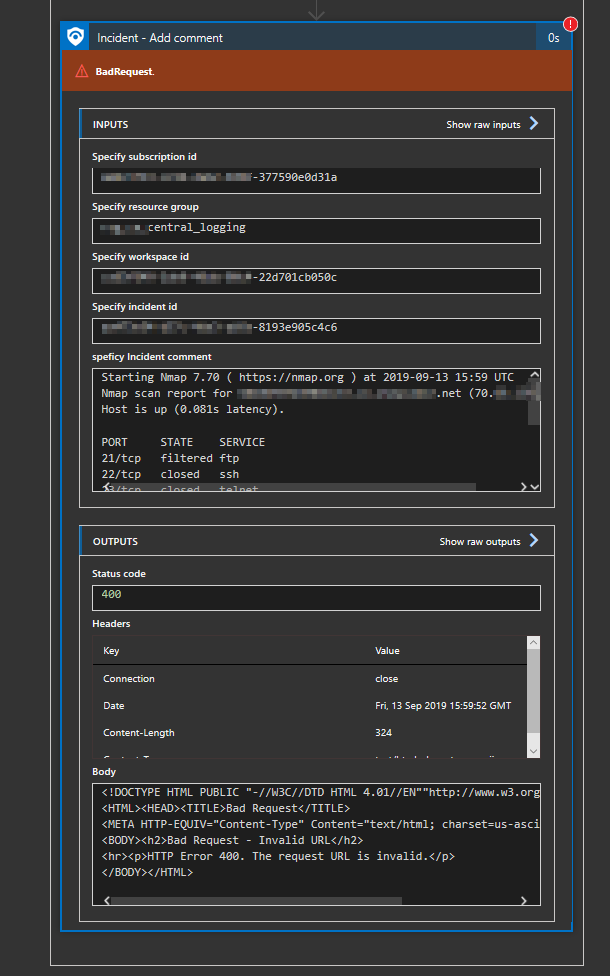Click the incident comment Nmap text box

click(x=316, y=429)
